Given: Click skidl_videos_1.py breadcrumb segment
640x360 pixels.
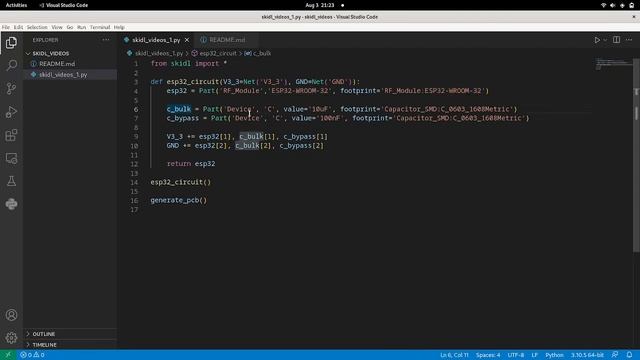Looking at the screenshot, I should [x=159, y=53].
